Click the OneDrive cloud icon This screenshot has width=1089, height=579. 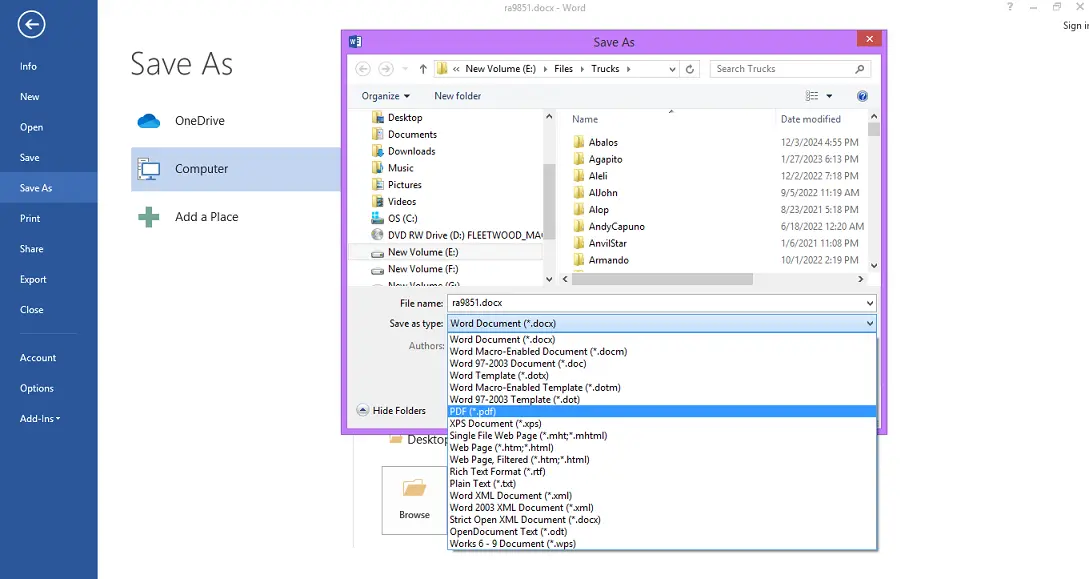[149, 121]
